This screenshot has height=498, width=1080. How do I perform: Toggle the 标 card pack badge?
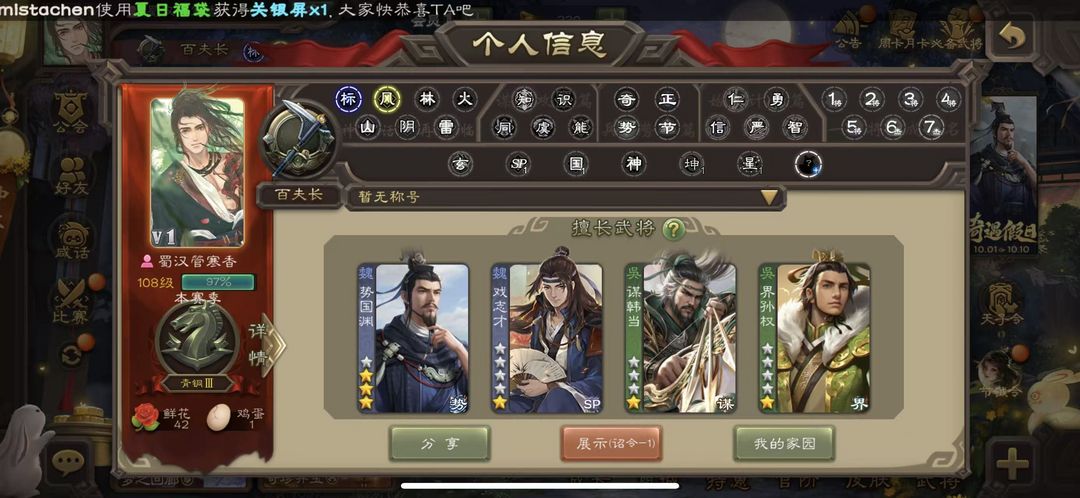[349, 99]
